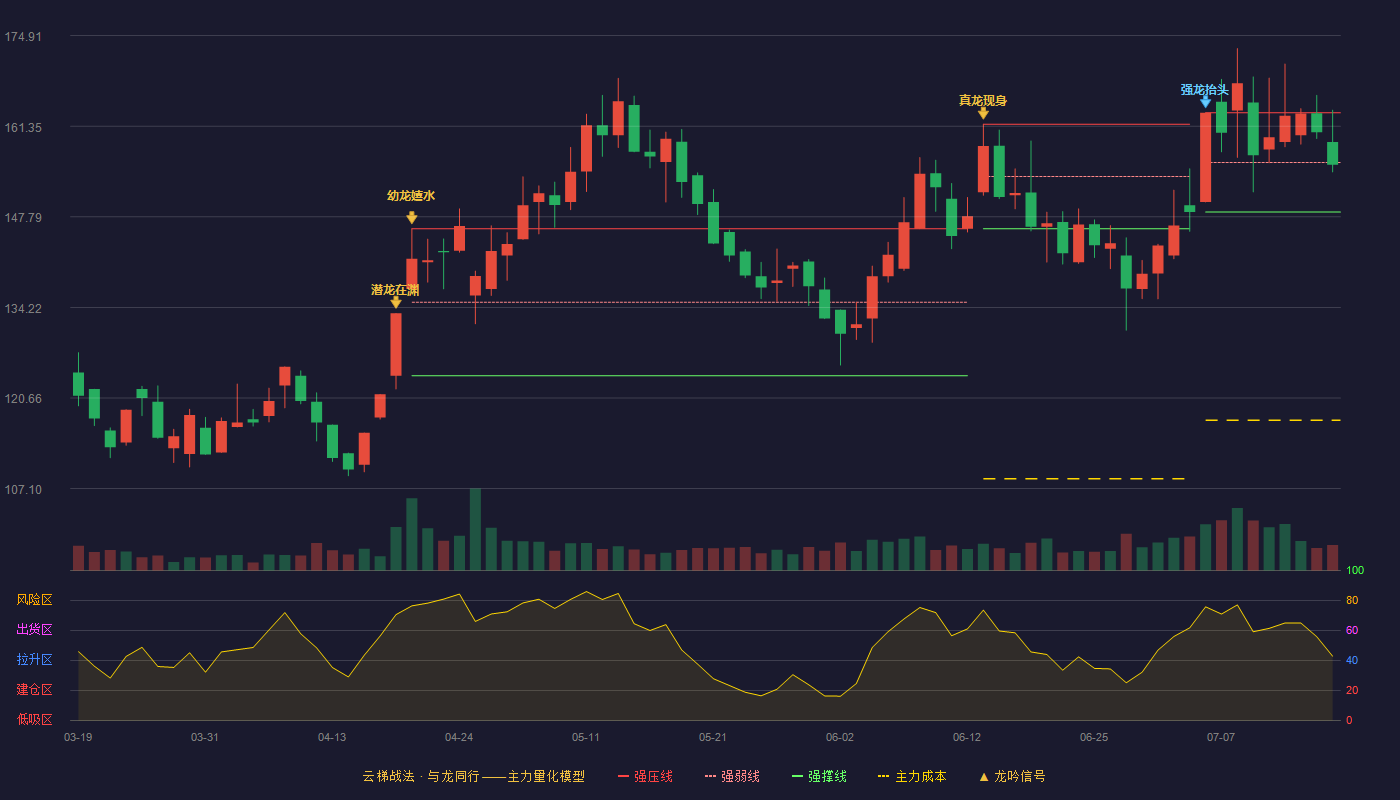The image size is (1400, 800).
Task: Select the 拉升区 zone label
Action: [34, 660]
